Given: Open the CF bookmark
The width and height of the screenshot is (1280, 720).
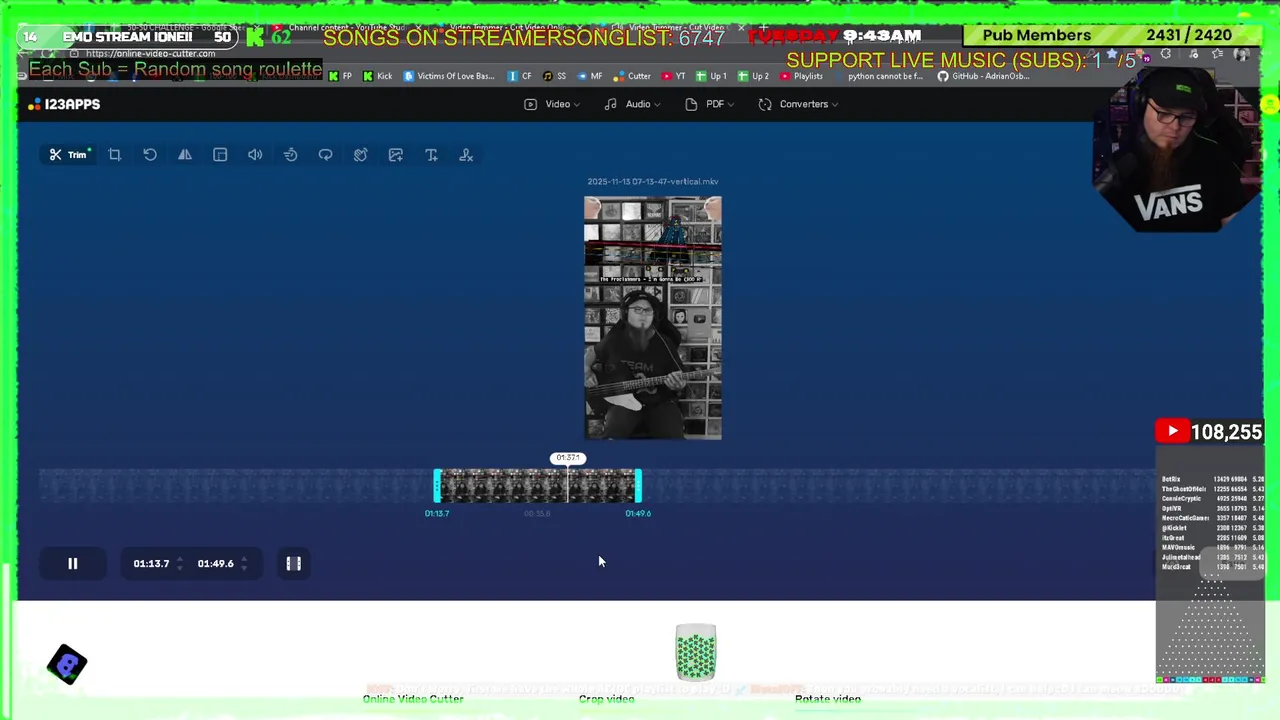Looking at the screenshot, I should point(520,76).
